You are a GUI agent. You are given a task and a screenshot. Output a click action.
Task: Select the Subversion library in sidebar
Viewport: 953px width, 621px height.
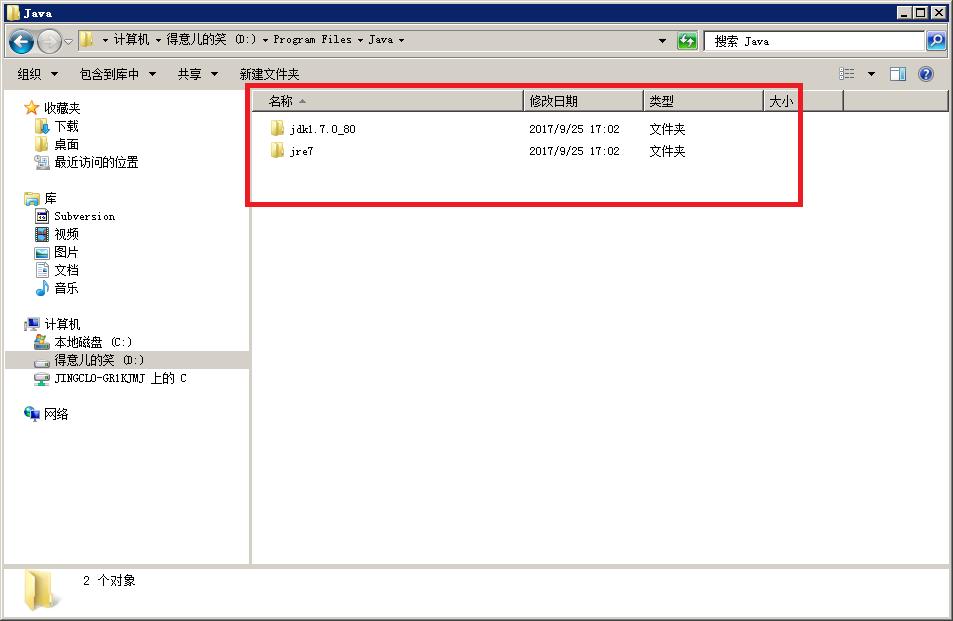(84, 216)
